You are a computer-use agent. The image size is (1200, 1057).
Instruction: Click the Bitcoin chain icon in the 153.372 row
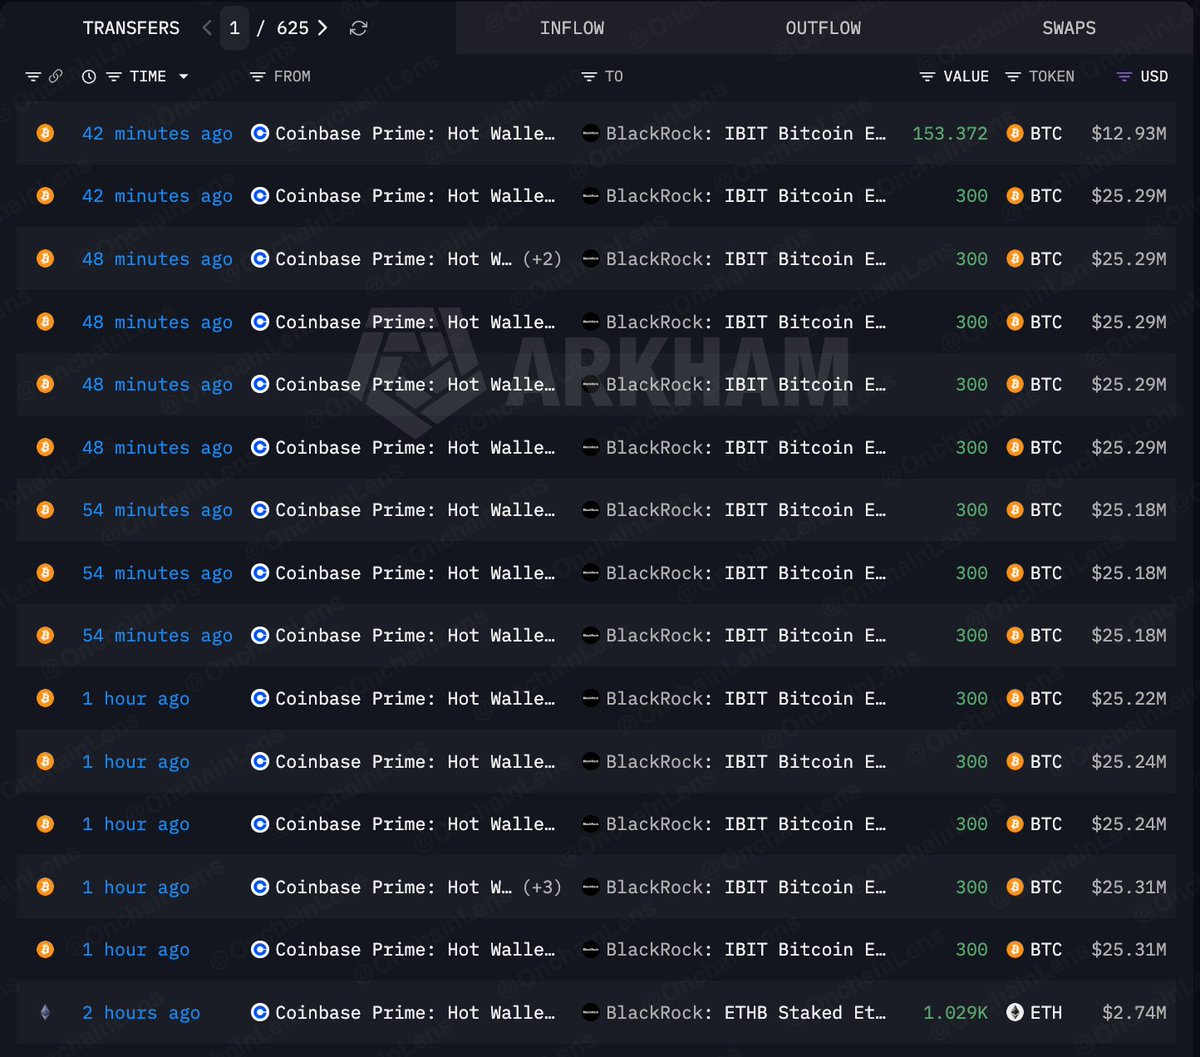click(45, 133)
